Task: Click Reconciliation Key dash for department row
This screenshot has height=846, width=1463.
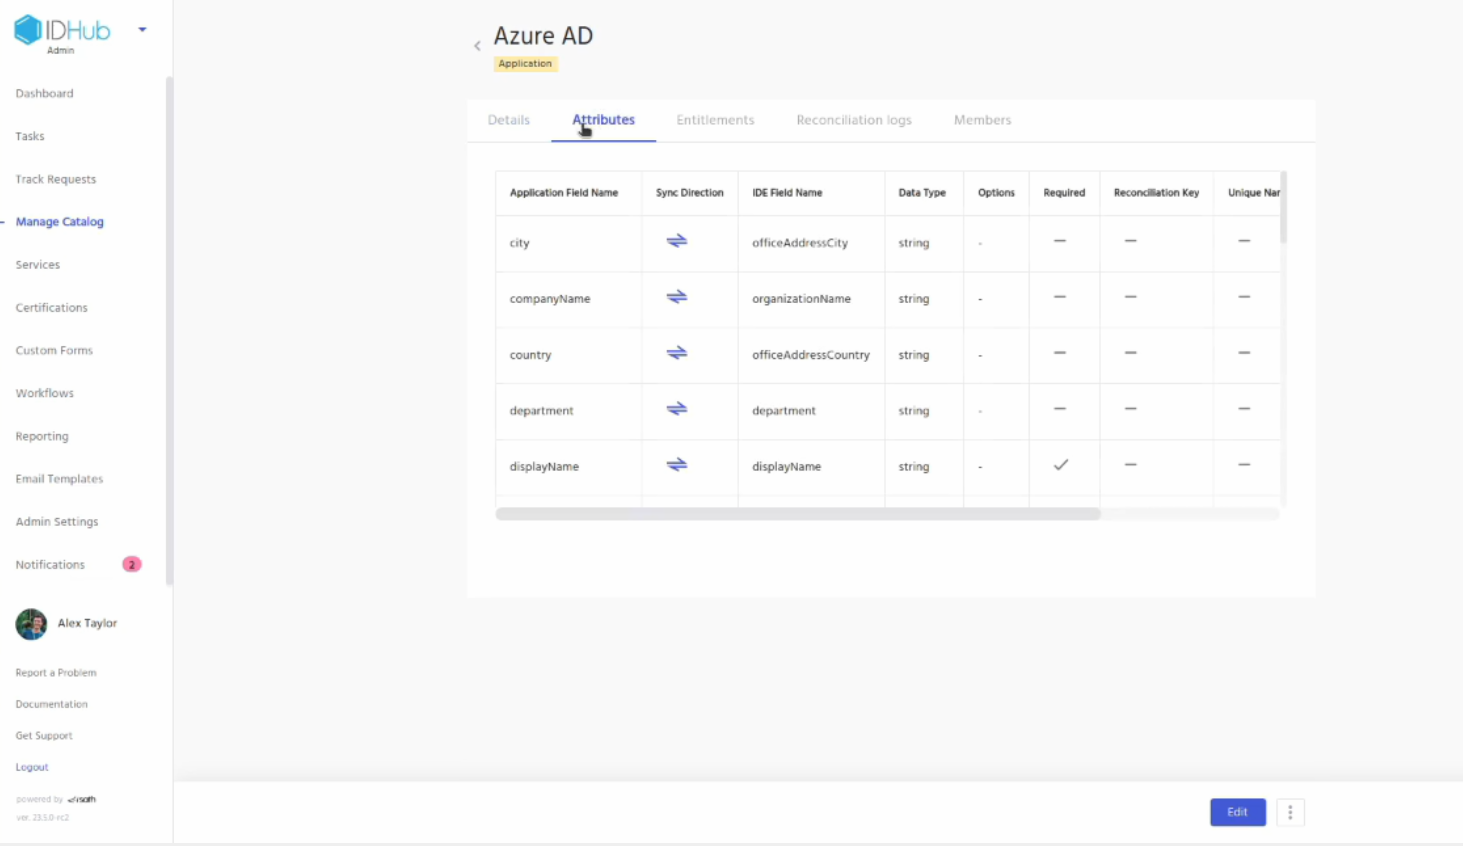Action: pyautogui.click(x=1130, y=409)
